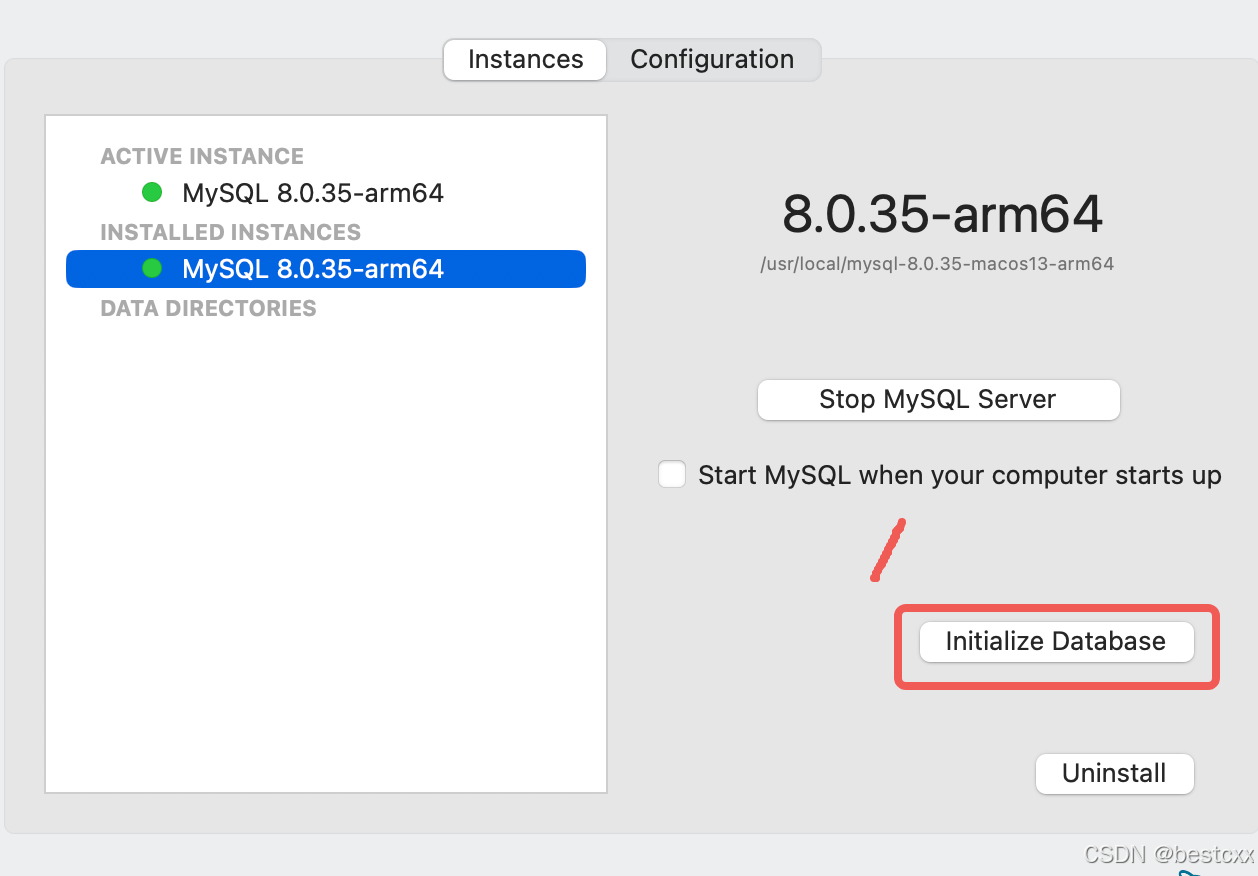The height and width of the screenshot is (876, 1258).
Task: Select the highlighted MySQL 8.0.35-arm64 installed instance
Action: click(x=312, y=268)
